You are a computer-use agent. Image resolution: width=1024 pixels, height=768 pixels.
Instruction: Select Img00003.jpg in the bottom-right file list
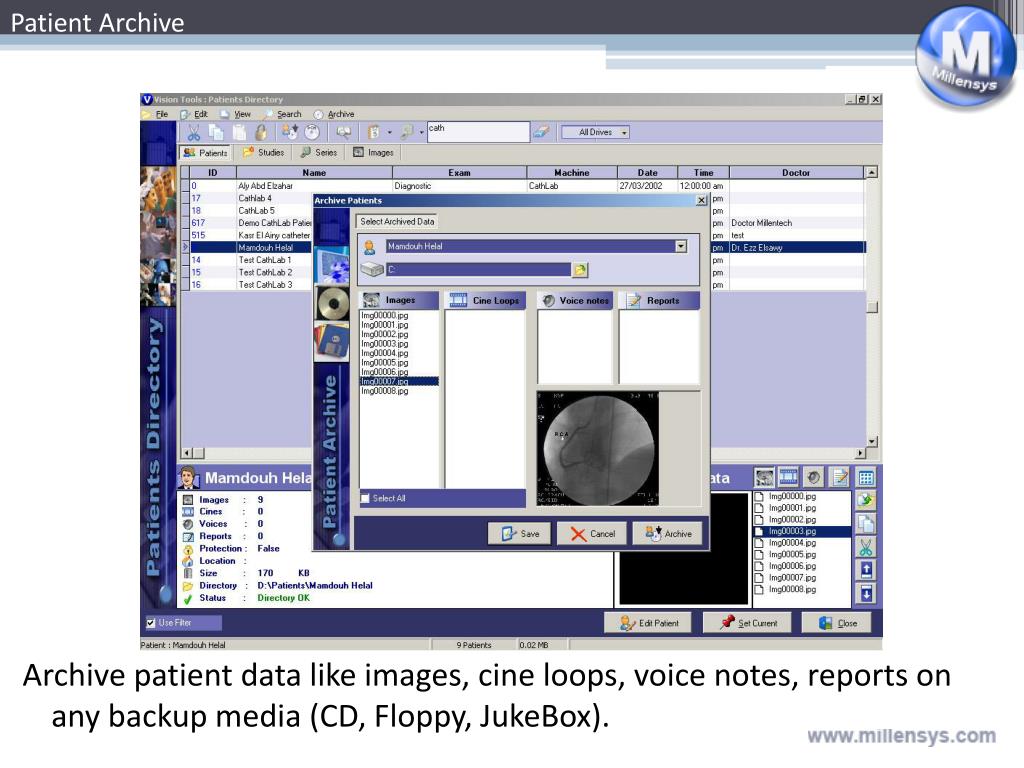pos(803,532)
